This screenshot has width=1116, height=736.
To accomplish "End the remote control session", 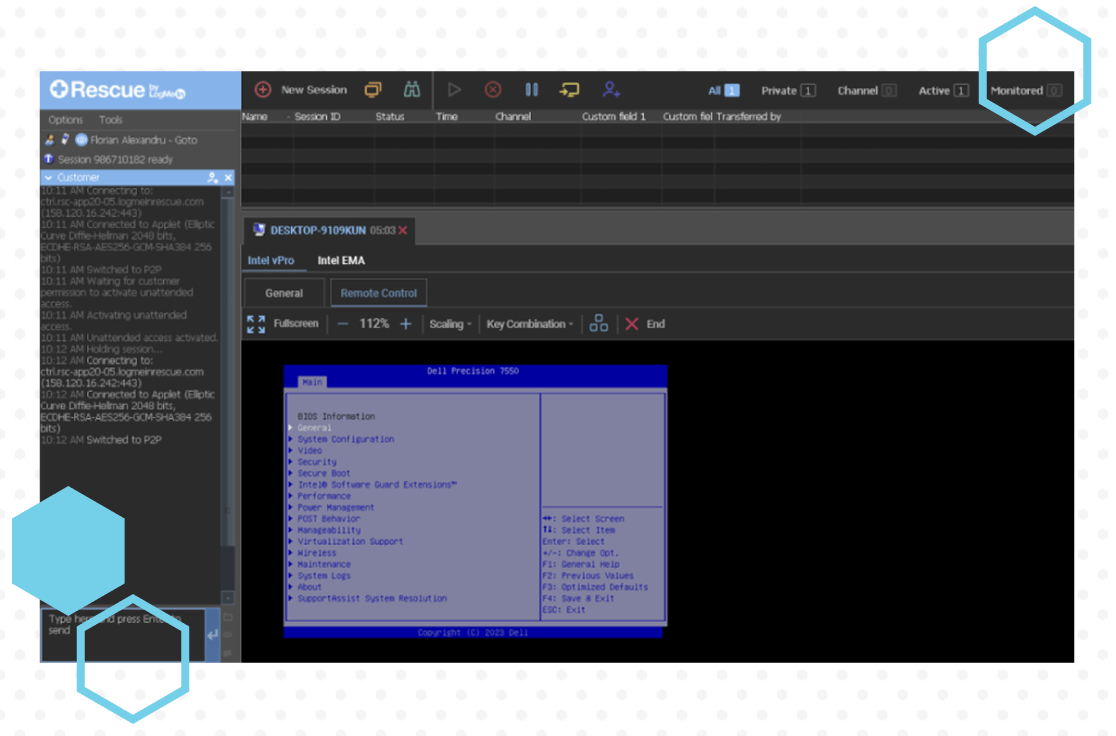I will click(645, 324).
